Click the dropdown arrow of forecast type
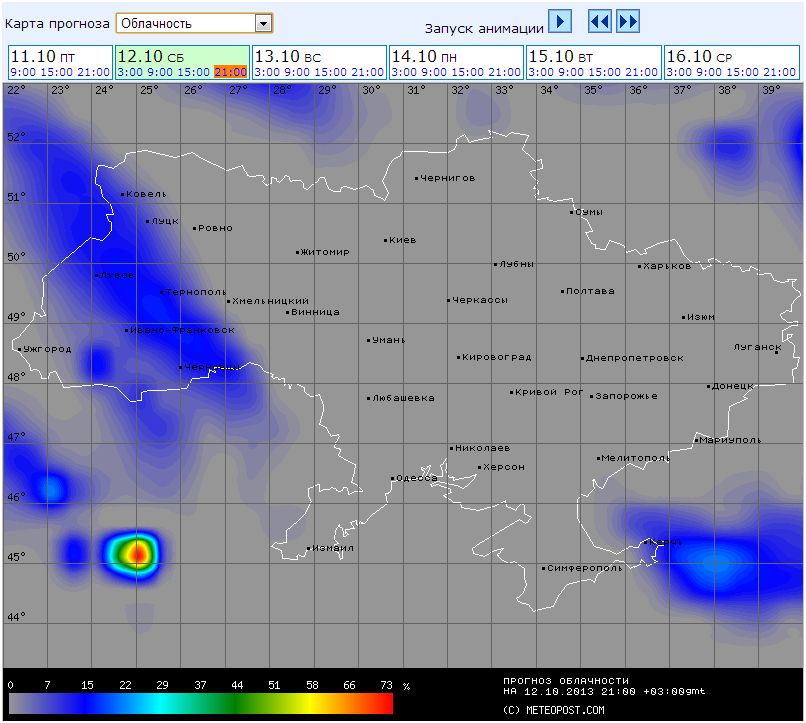The height and width of the screenshot is (723, 806). click(263, 23)
